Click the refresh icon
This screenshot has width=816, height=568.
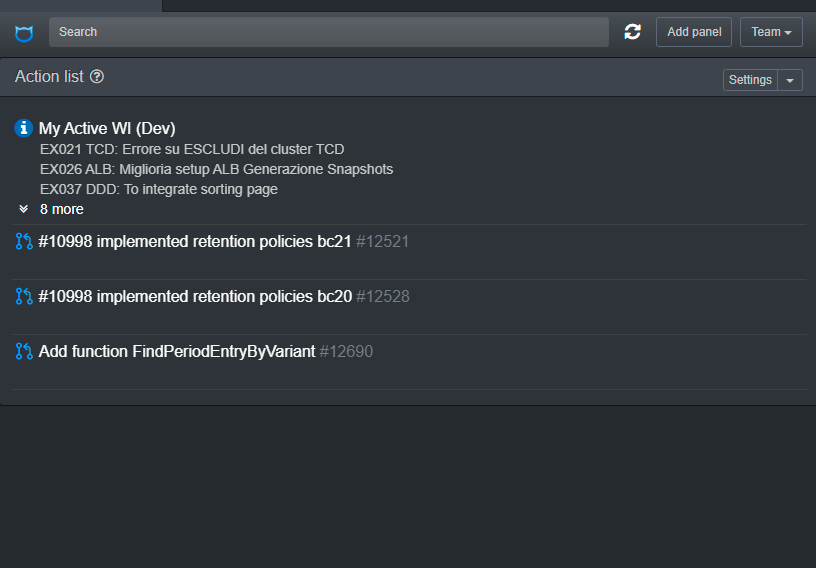coord(632,32)
